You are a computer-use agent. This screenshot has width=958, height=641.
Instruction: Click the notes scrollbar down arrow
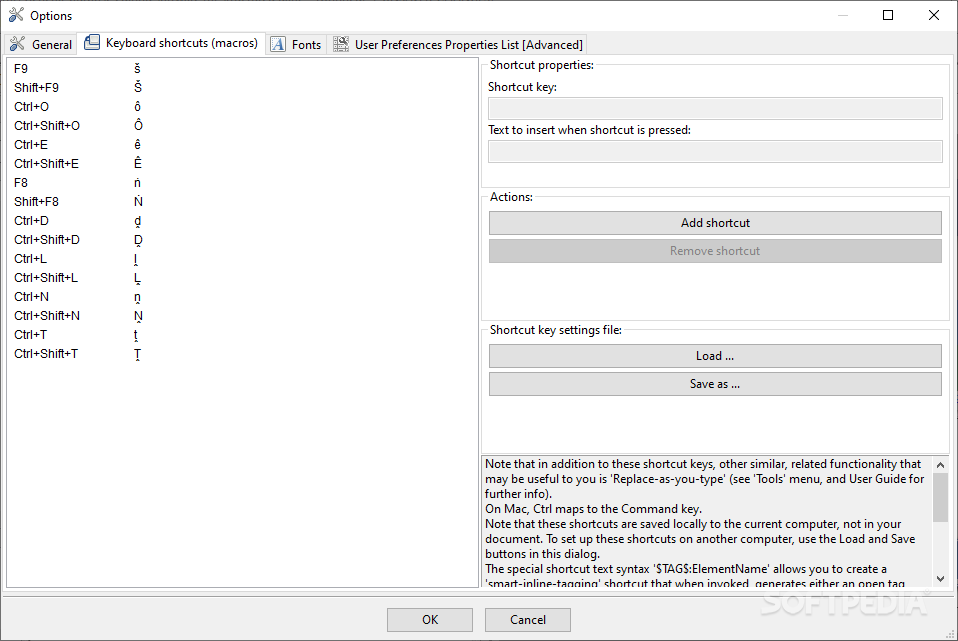940,578
